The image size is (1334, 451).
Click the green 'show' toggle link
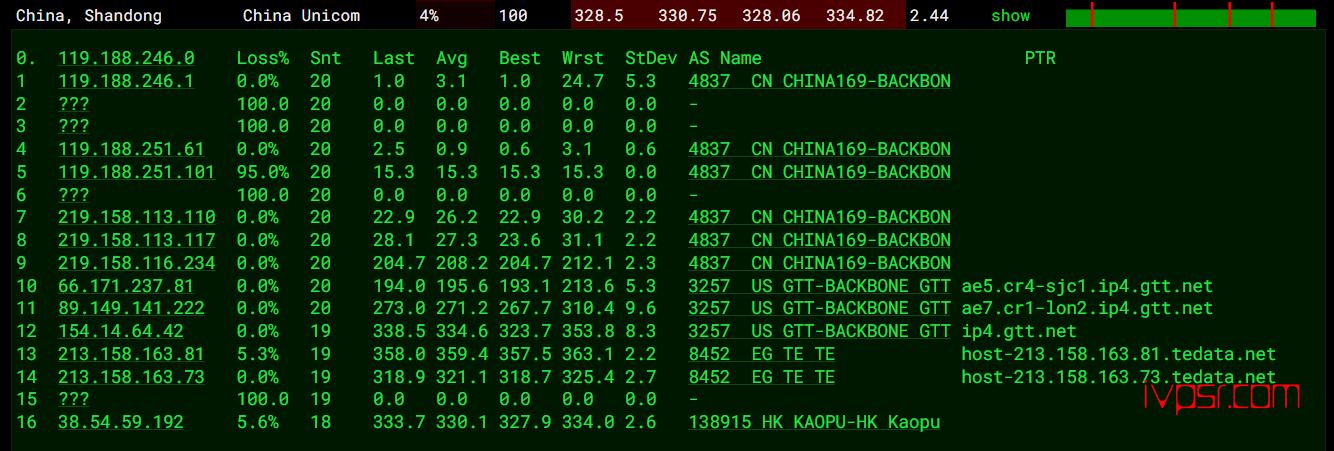[1010, 16]
